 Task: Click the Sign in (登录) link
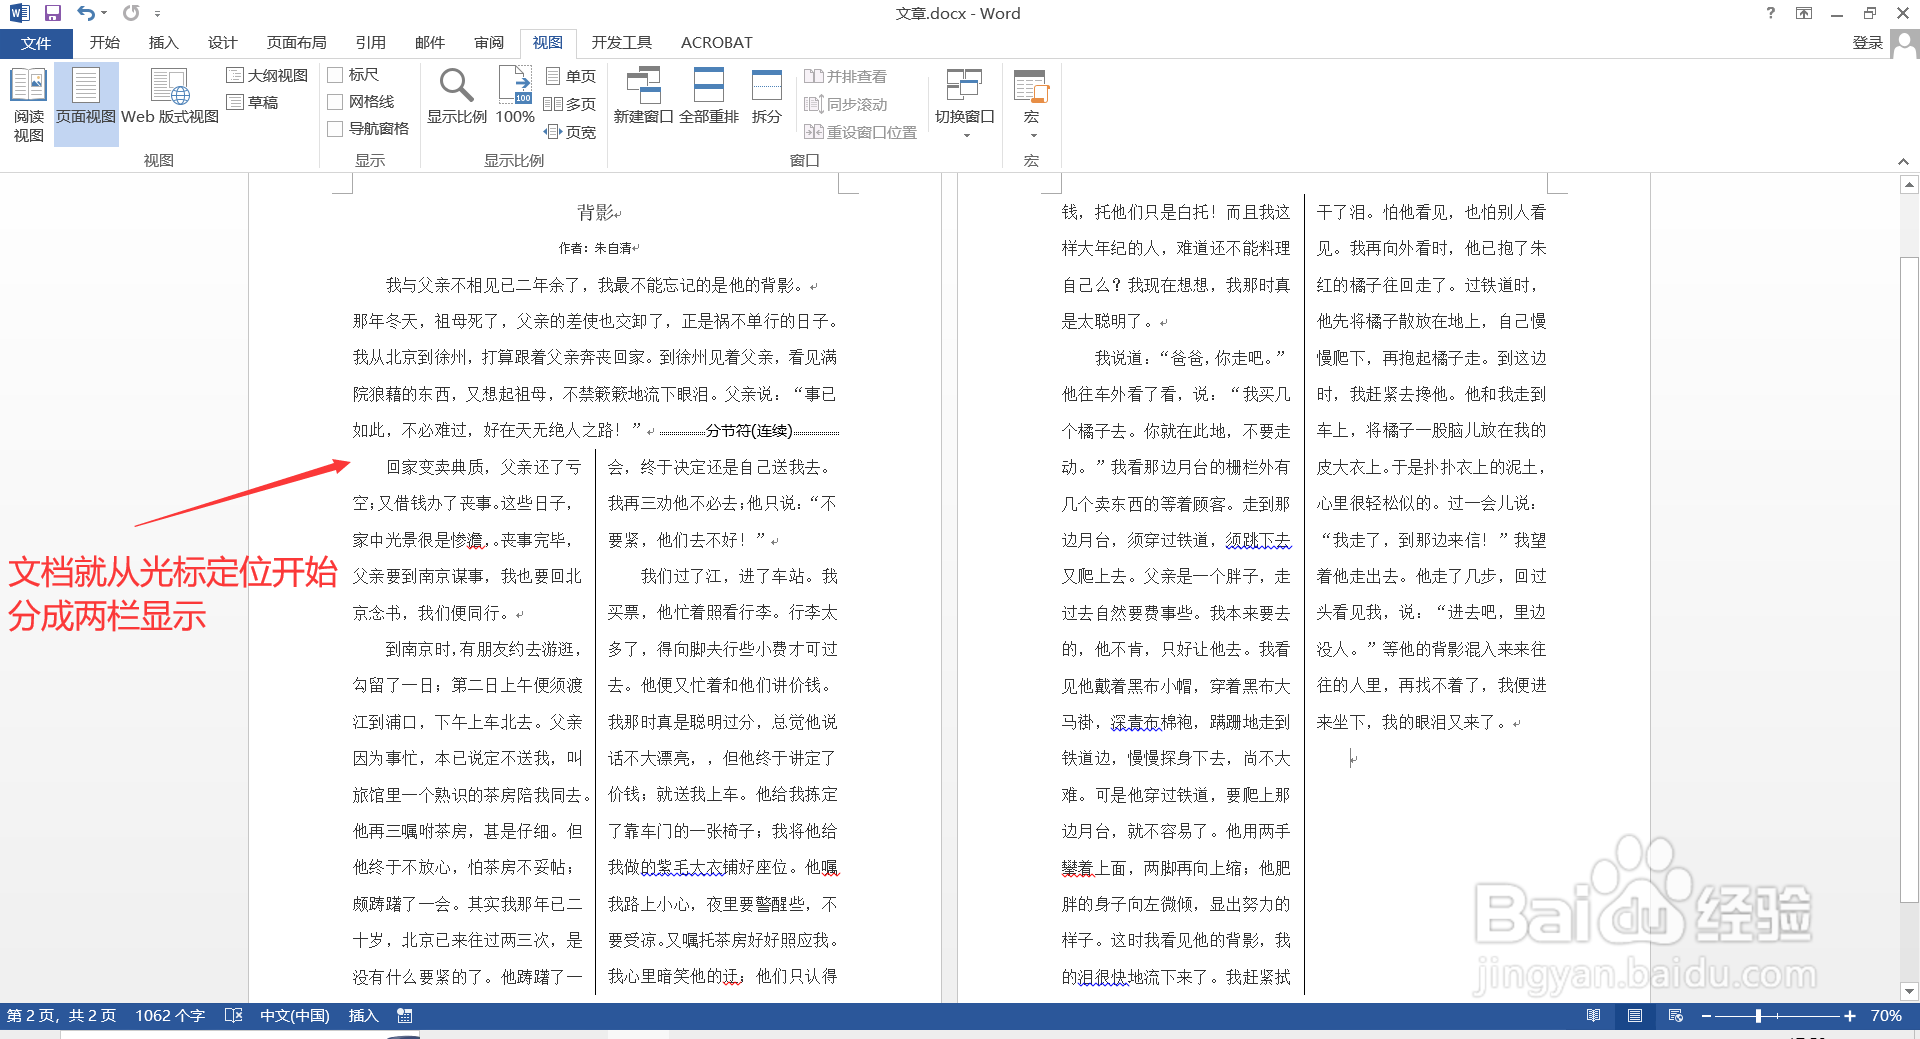(1868, 43)
